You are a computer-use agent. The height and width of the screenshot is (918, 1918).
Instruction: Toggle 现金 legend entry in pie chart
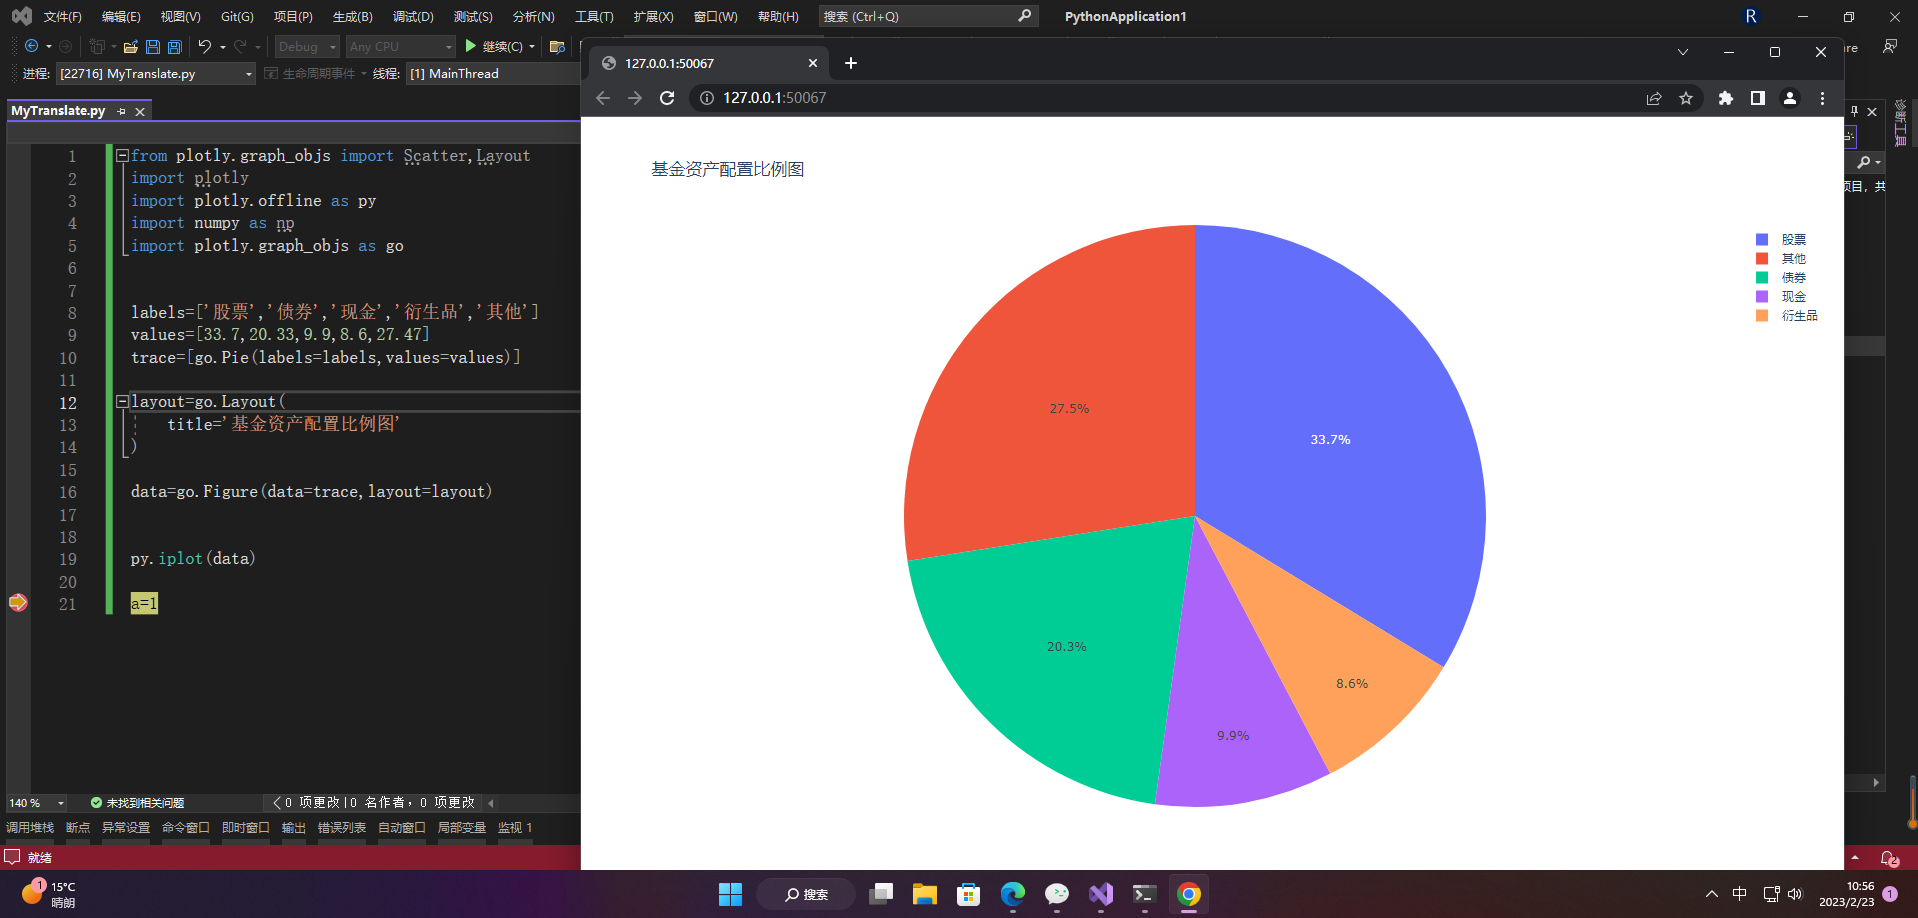pyautogui.click(x=1781, y=297)
